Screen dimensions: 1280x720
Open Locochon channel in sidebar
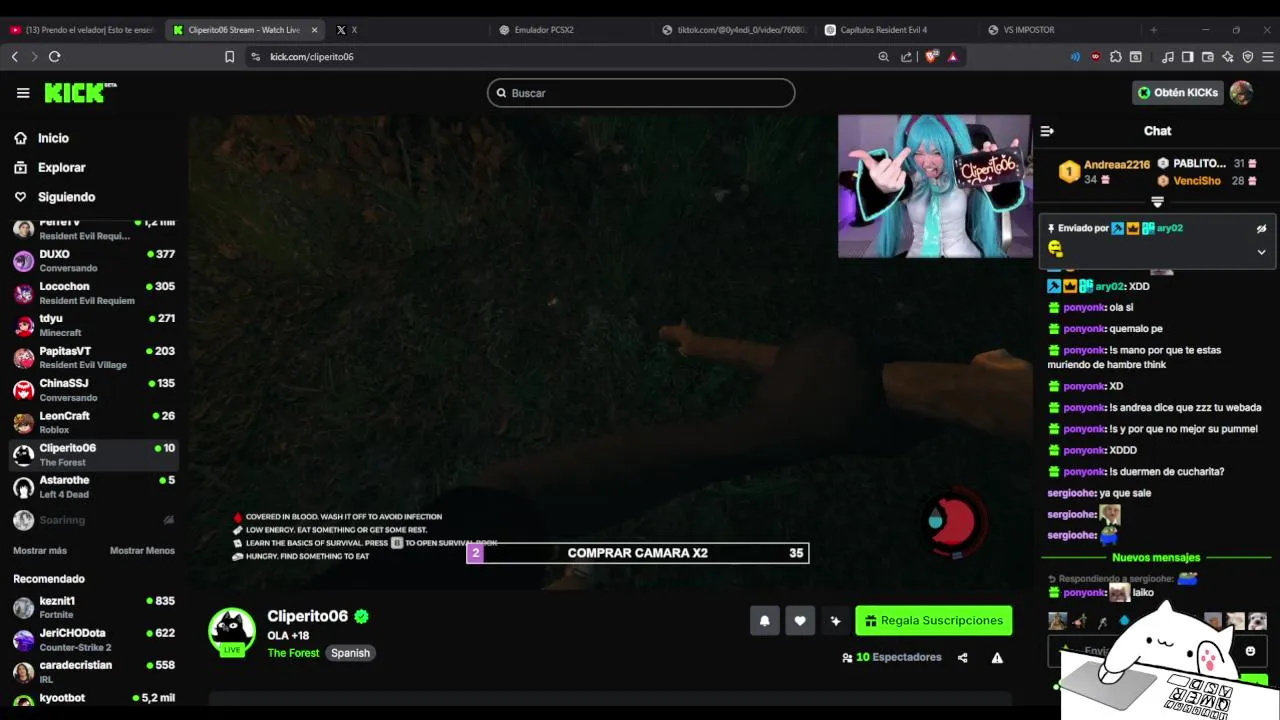tap(93, 292)
